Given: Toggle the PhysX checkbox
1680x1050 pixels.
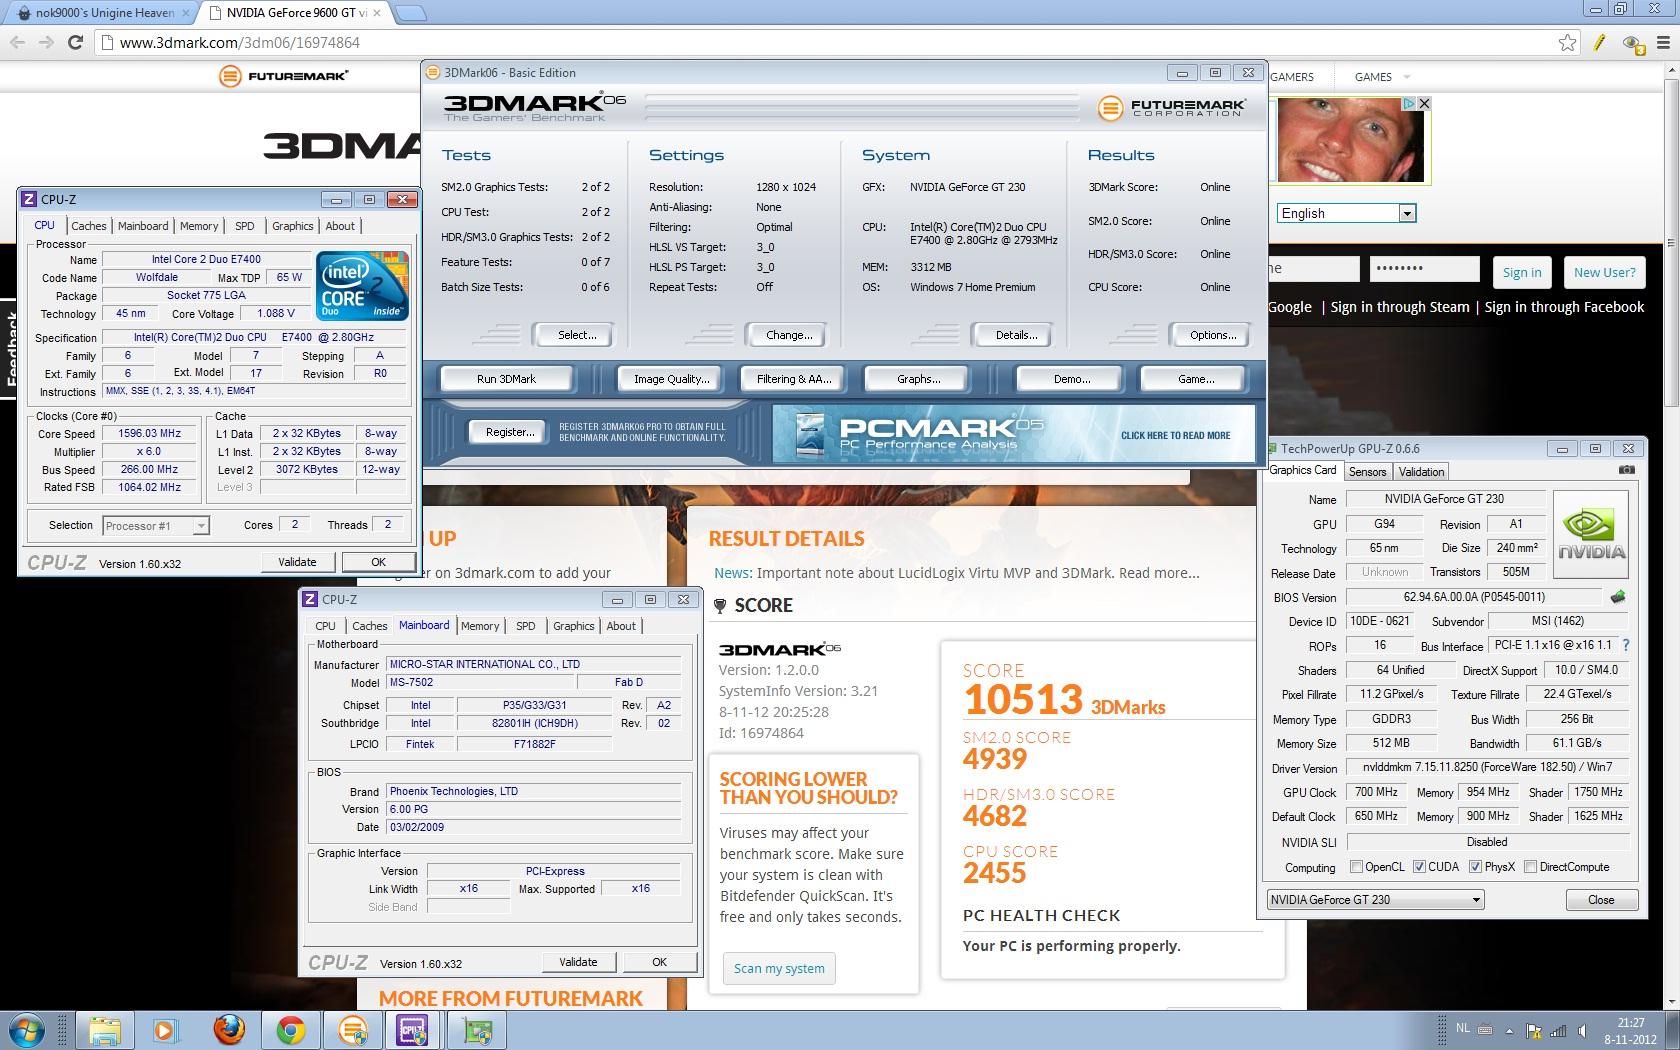Looking at the screenshot, I should 1475,867.
